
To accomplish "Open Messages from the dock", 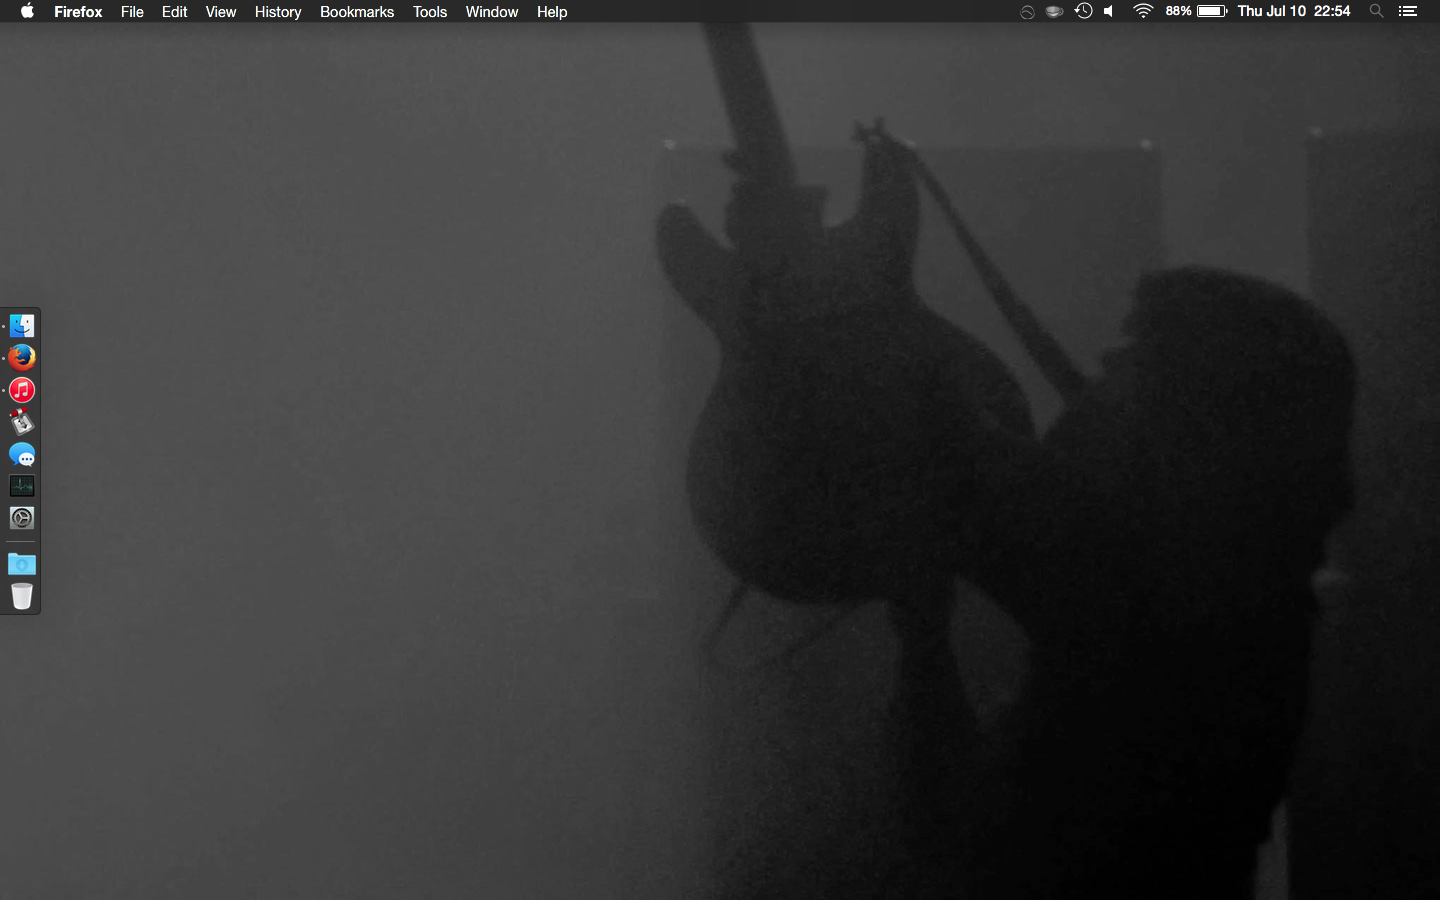I will click(x=22, y=455).
